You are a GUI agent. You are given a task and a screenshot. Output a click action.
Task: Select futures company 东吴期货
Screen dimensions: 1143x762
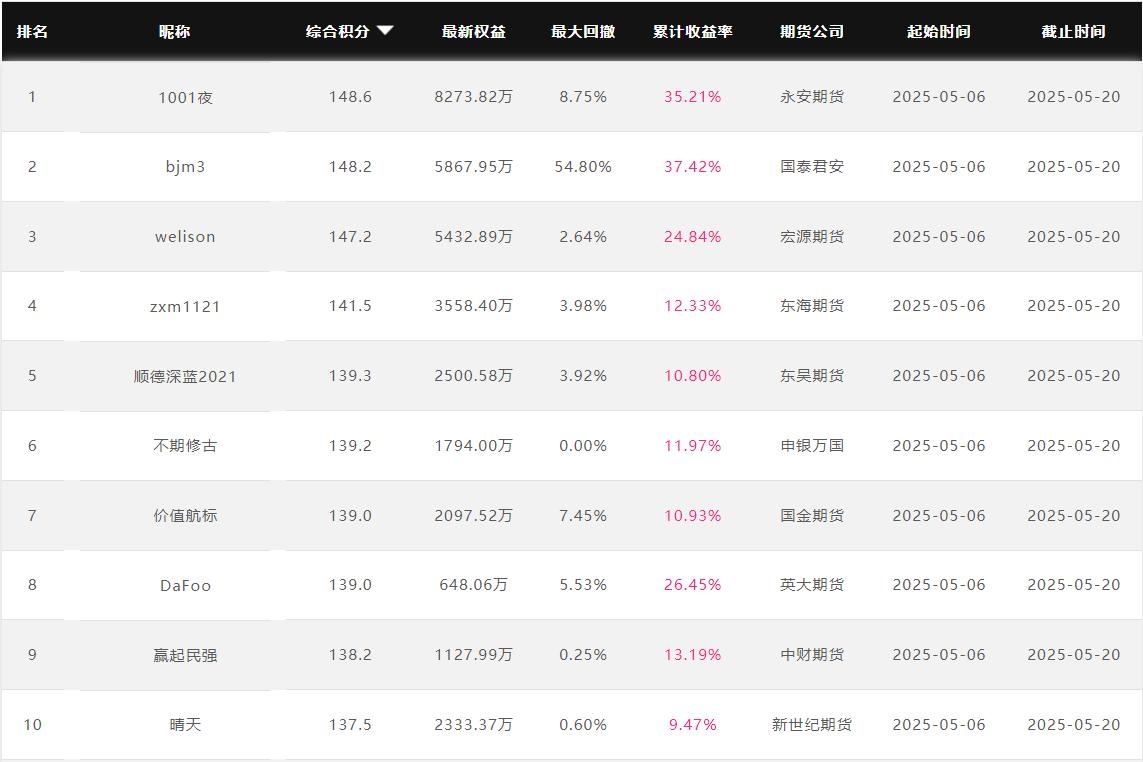click(812, 376)
